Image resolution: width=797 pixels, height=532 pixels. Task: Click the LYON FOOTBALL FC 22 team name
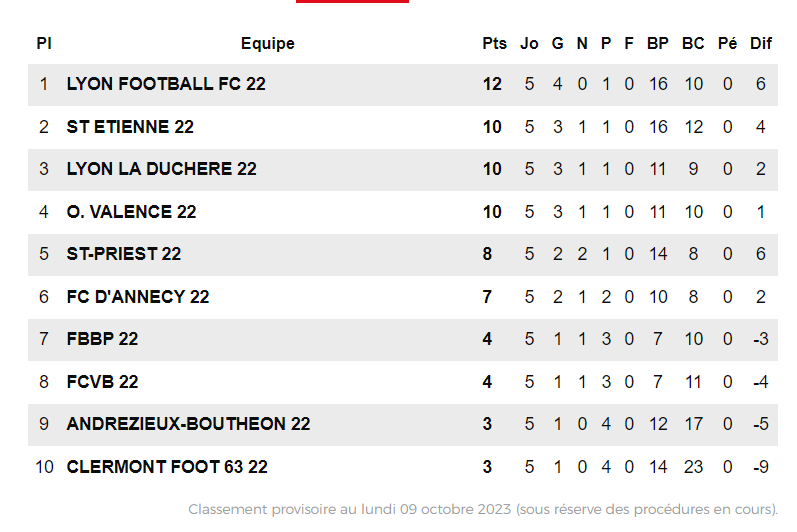pos(166,84)
